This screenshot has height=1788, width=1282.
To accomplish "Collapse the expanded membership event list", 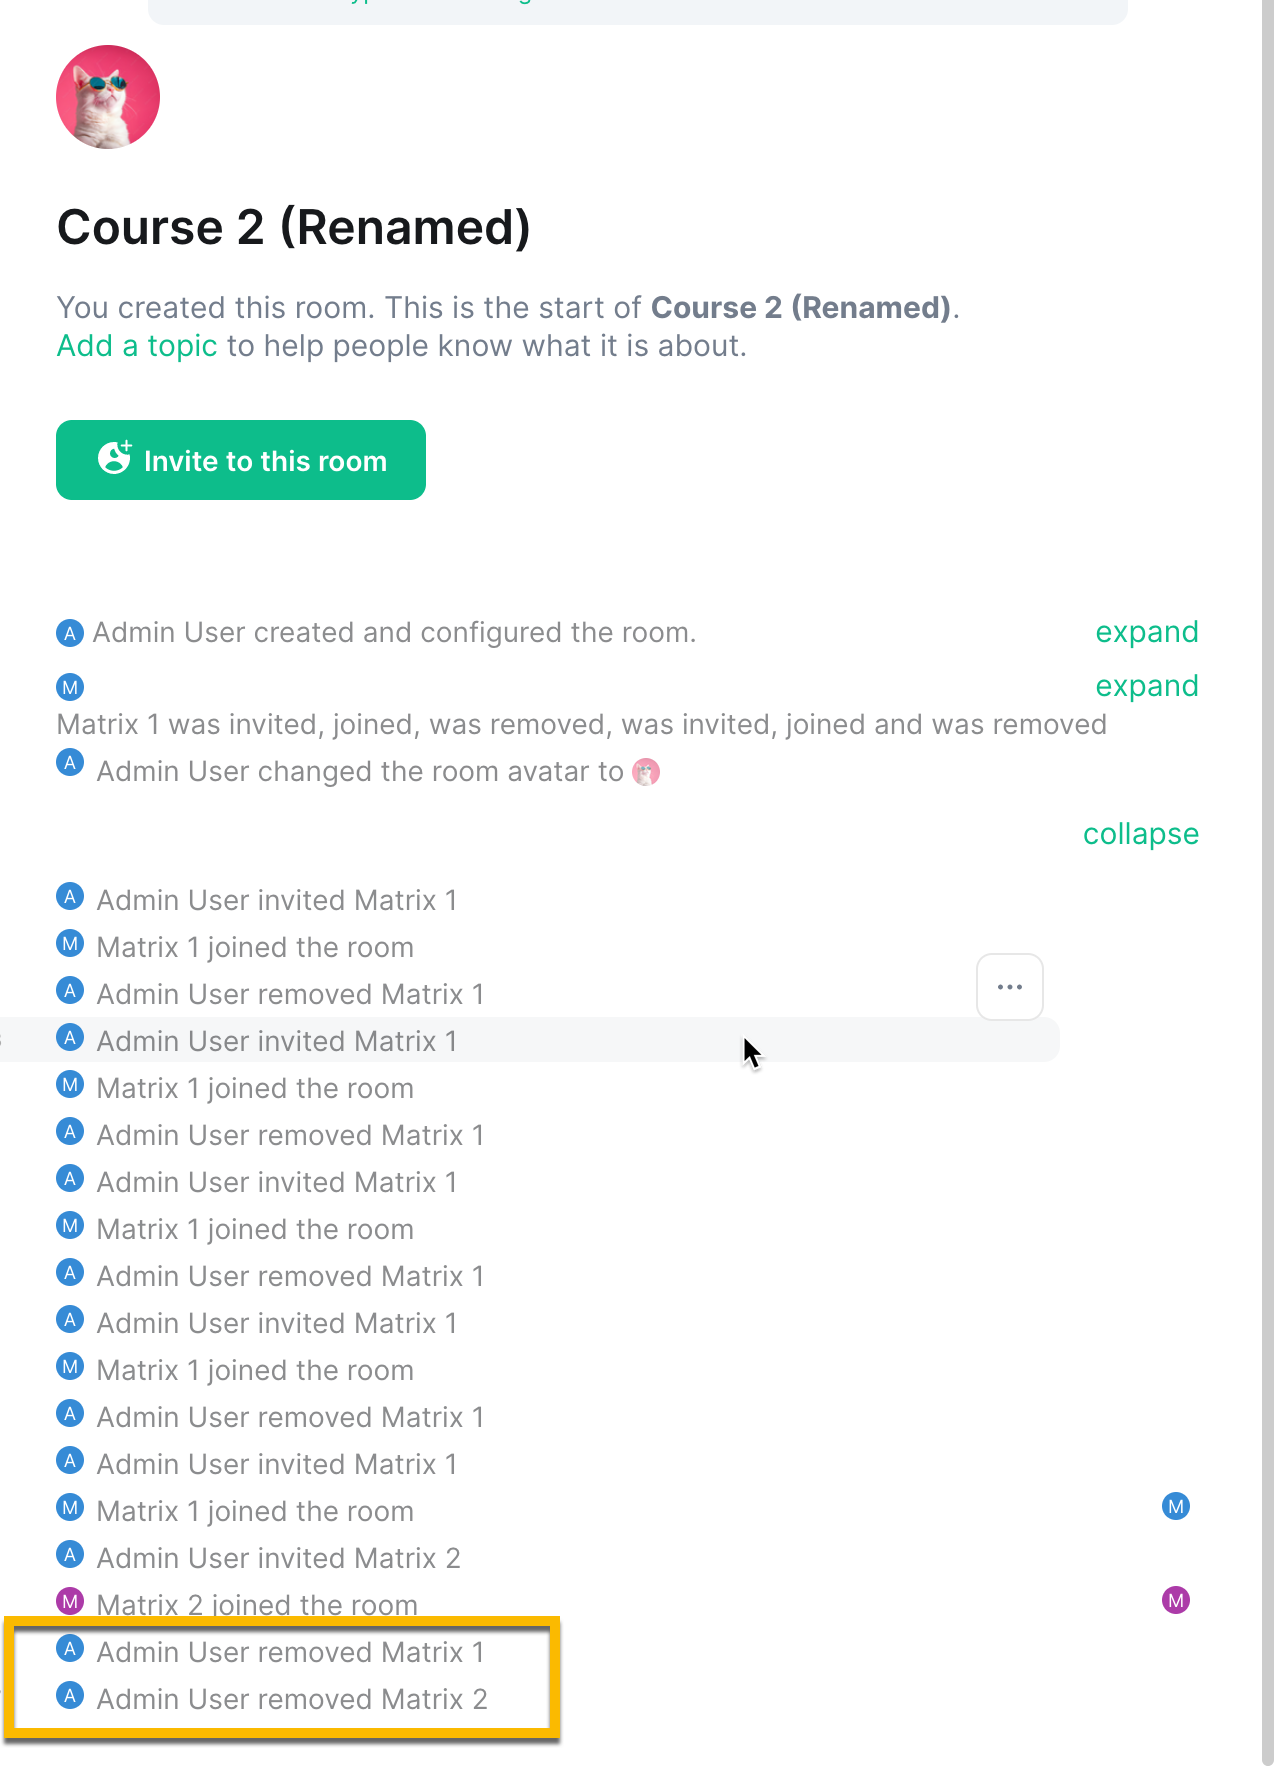I will click(1141, 834).
